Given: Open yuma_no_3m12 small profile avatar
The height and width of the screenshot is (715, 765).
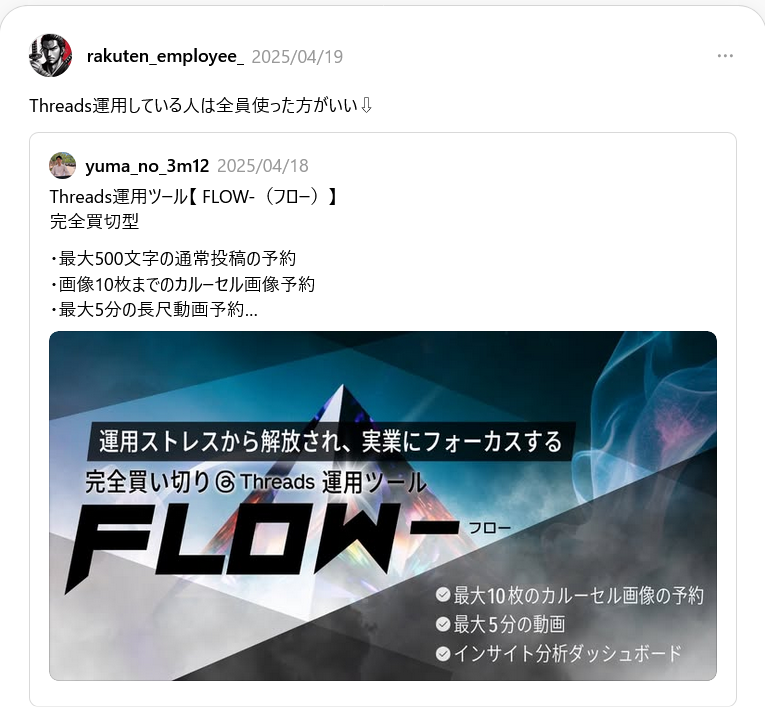Looking at the screenshot, I should pyautogui.click(x=62, y=165).
